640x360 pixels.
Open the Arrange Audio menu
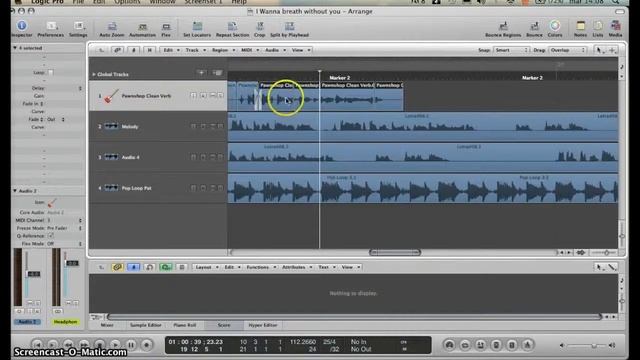[275, 50]
